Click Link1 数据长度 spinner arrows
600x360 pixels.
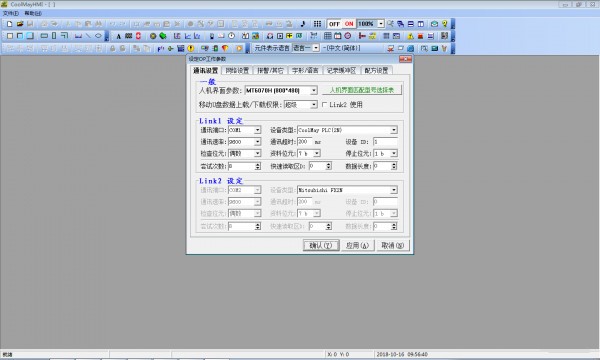394,166
